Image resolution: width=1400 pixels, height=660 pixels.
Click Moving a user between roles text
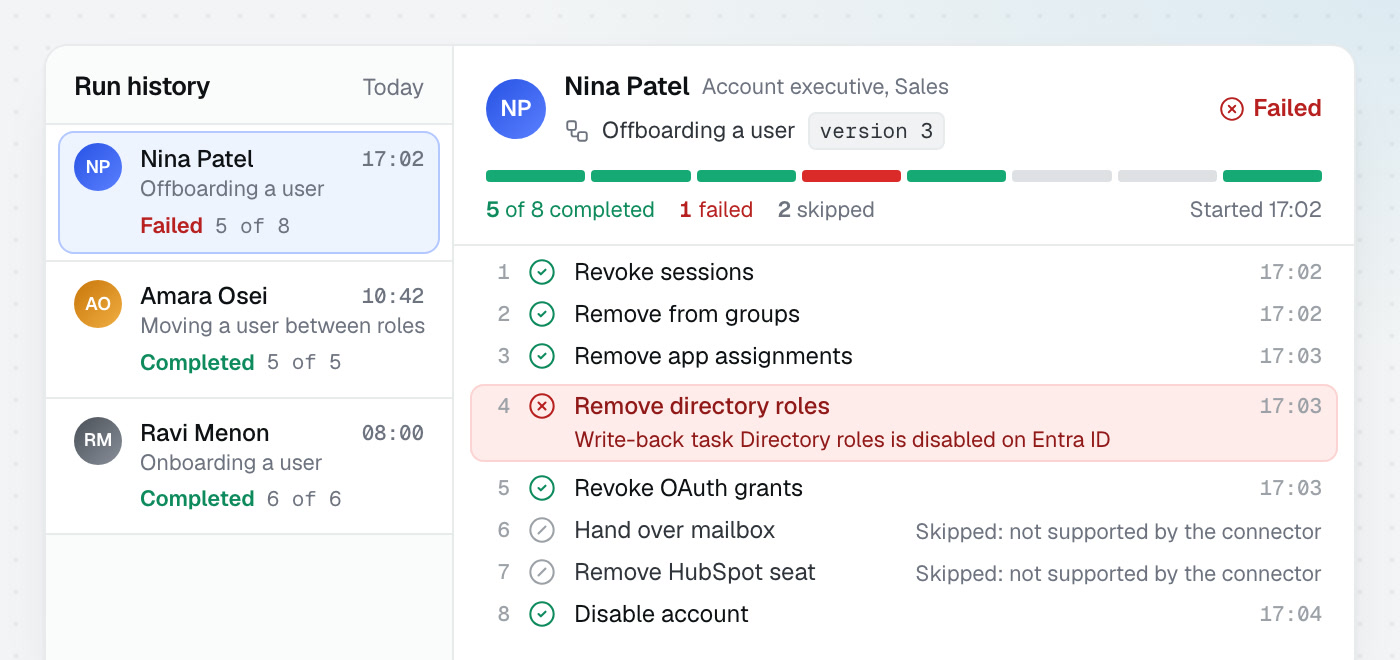click(x=283, y=326)
